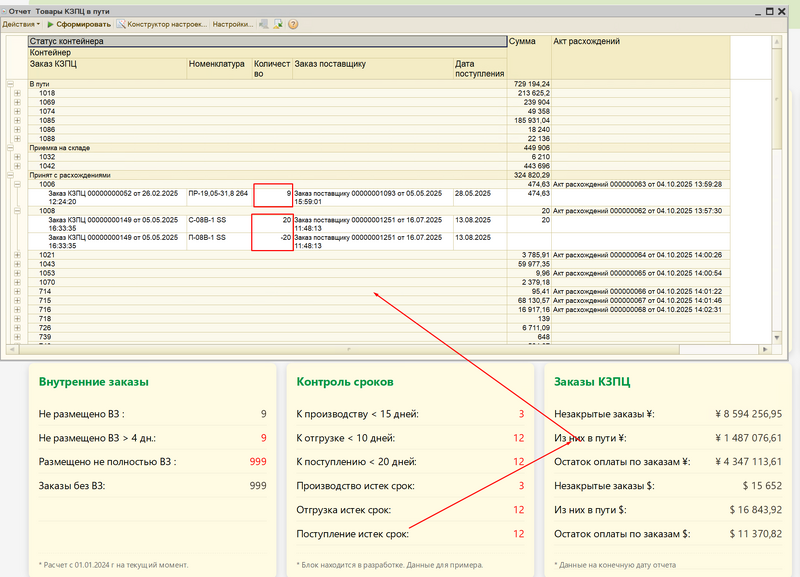
Task: Maximize the Товары КЗПЦ в пути report window
Action: pos(770,11)
